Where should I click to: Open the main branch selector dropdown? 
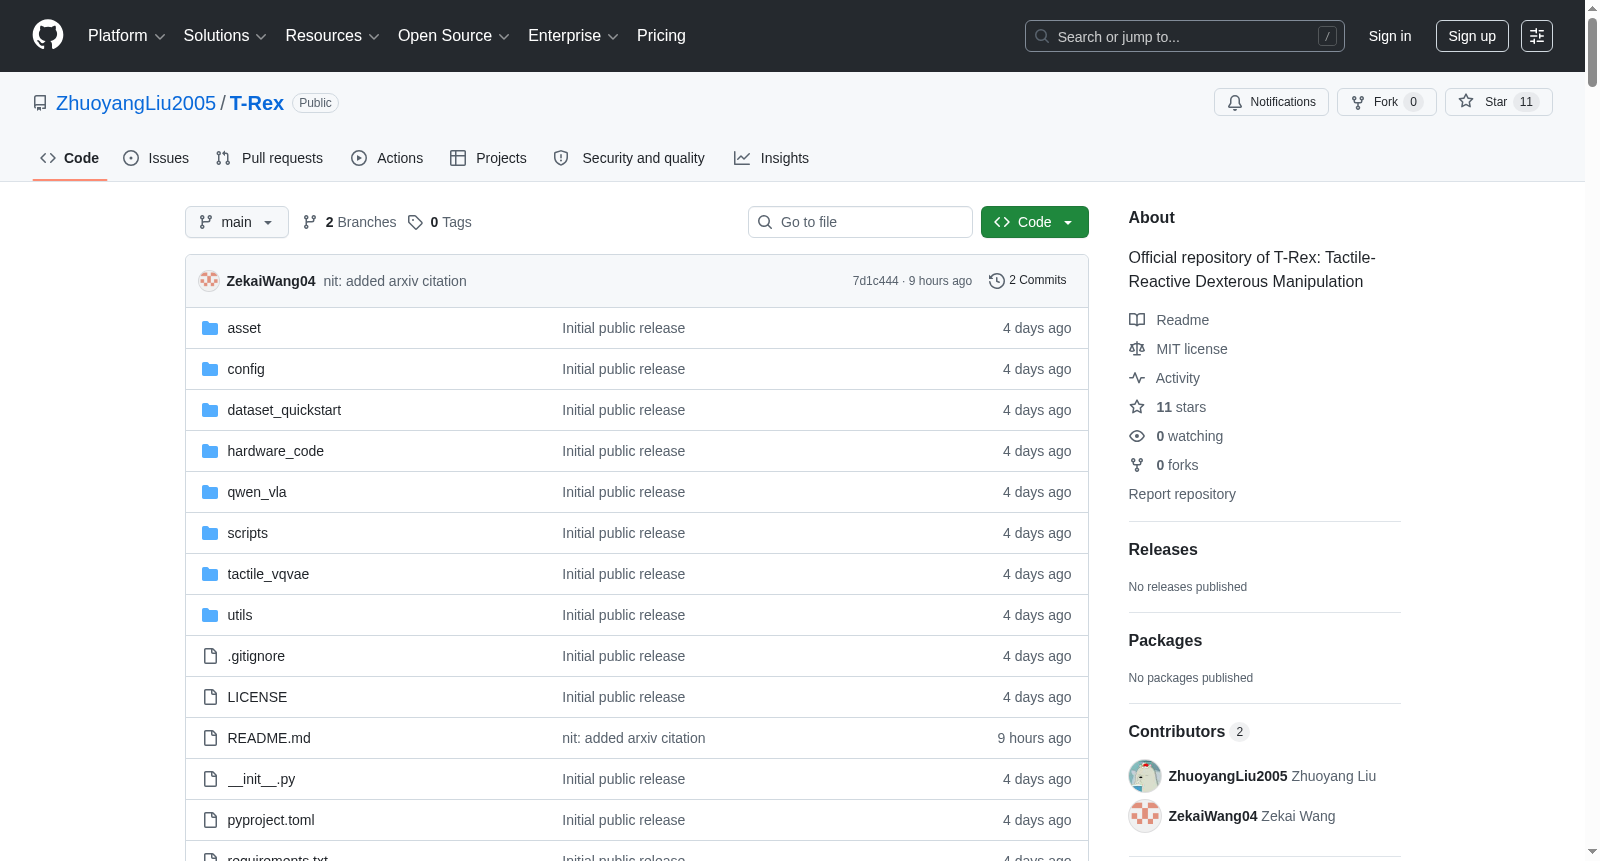click(x=237, y=222)
